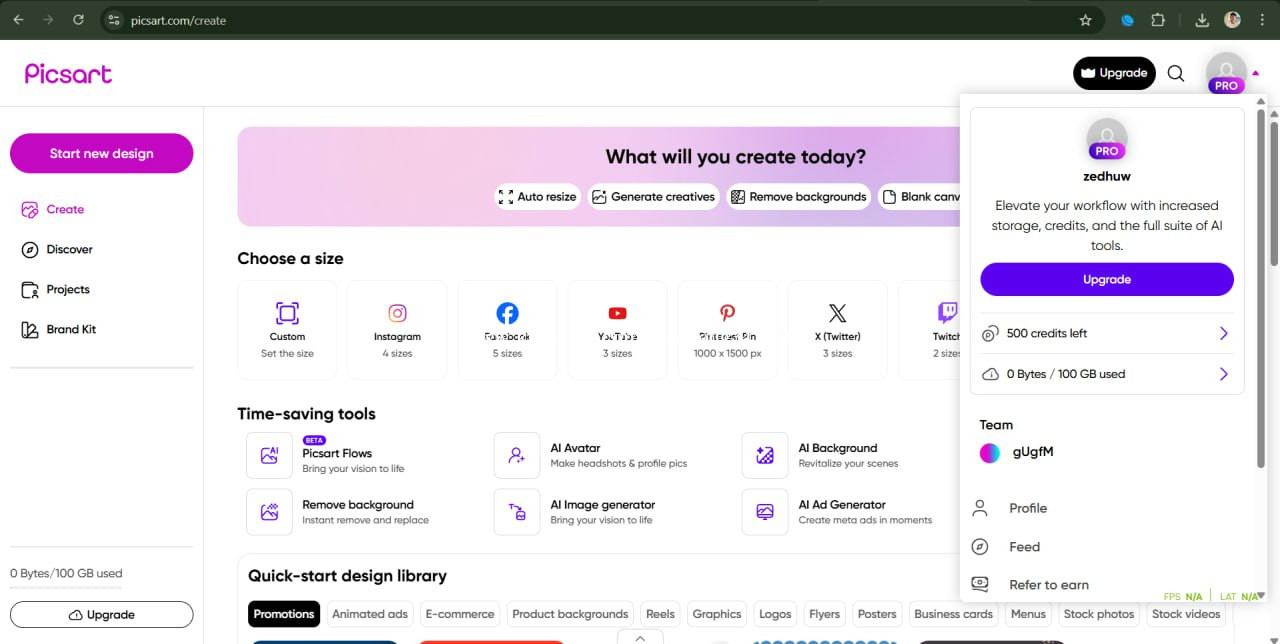Open Profile from the account menu
The height and width of the screenshot is (644, 1280).
1027,508
